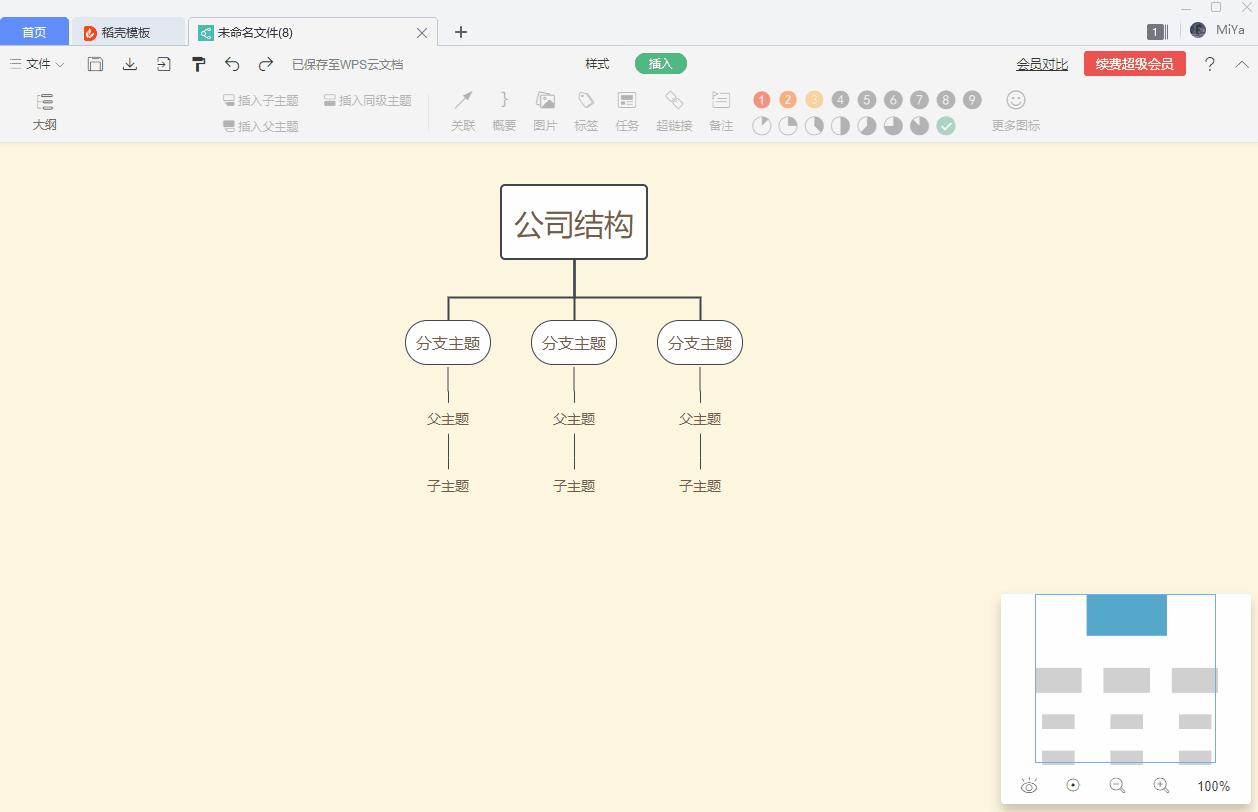
Task: Mark task complete with green checkmark icon
Action: pyautogui.click(x=945, y=127)
